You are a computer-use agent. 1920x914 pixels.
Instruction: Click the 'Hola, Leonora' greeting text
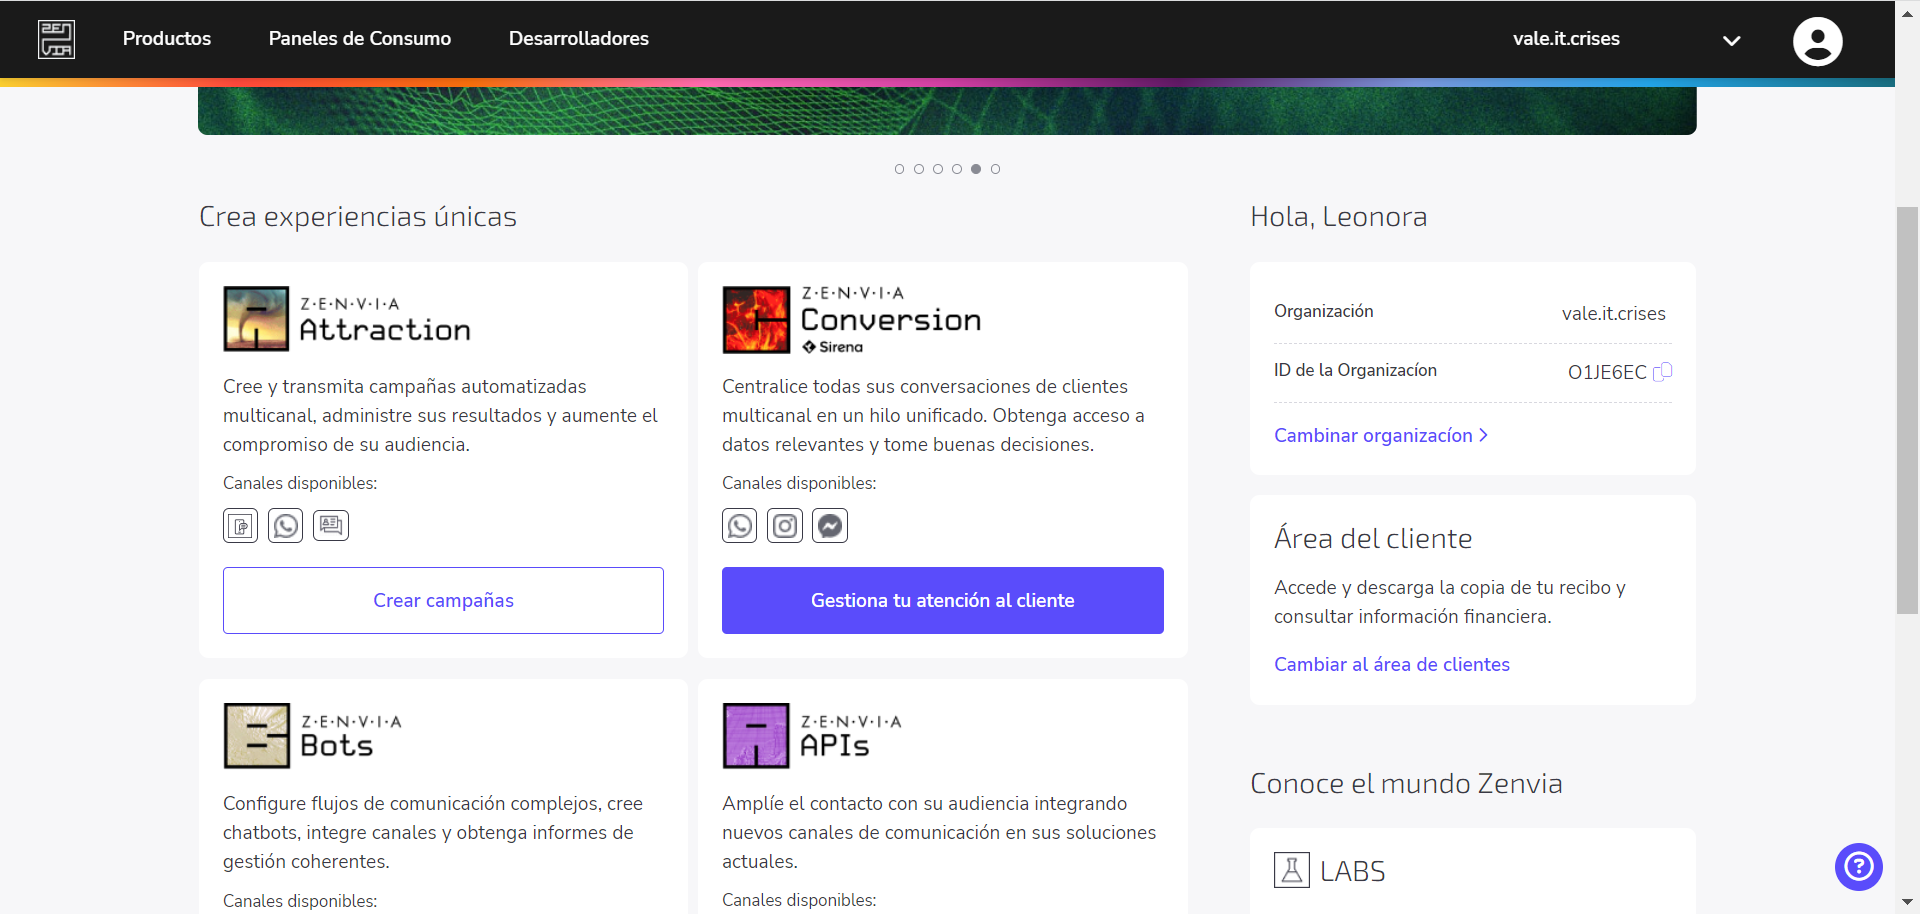tap(1338, 217)
